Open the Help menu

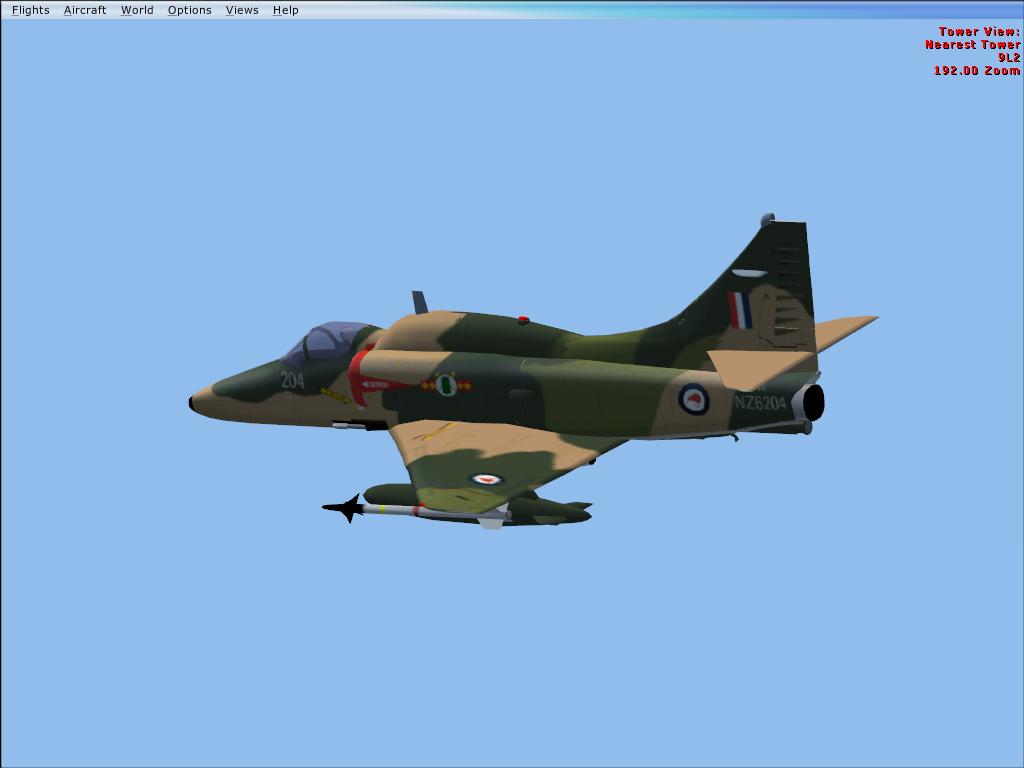click(x=285, y=10)
